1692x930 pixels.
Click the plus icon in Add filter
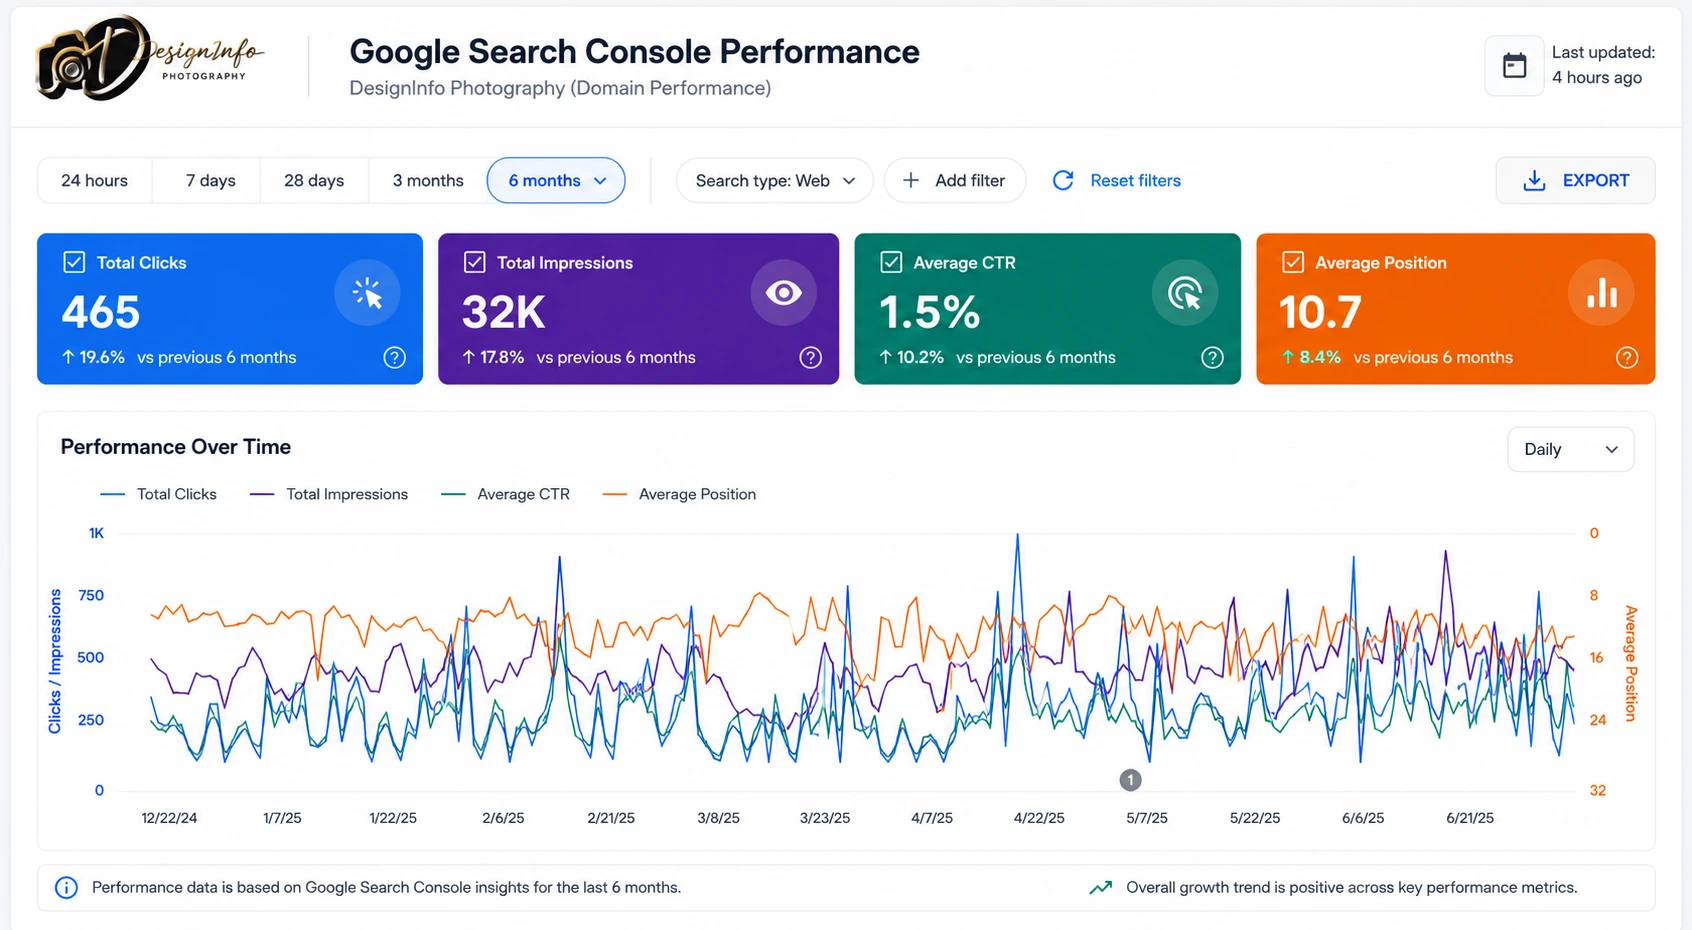coord(911,180)
